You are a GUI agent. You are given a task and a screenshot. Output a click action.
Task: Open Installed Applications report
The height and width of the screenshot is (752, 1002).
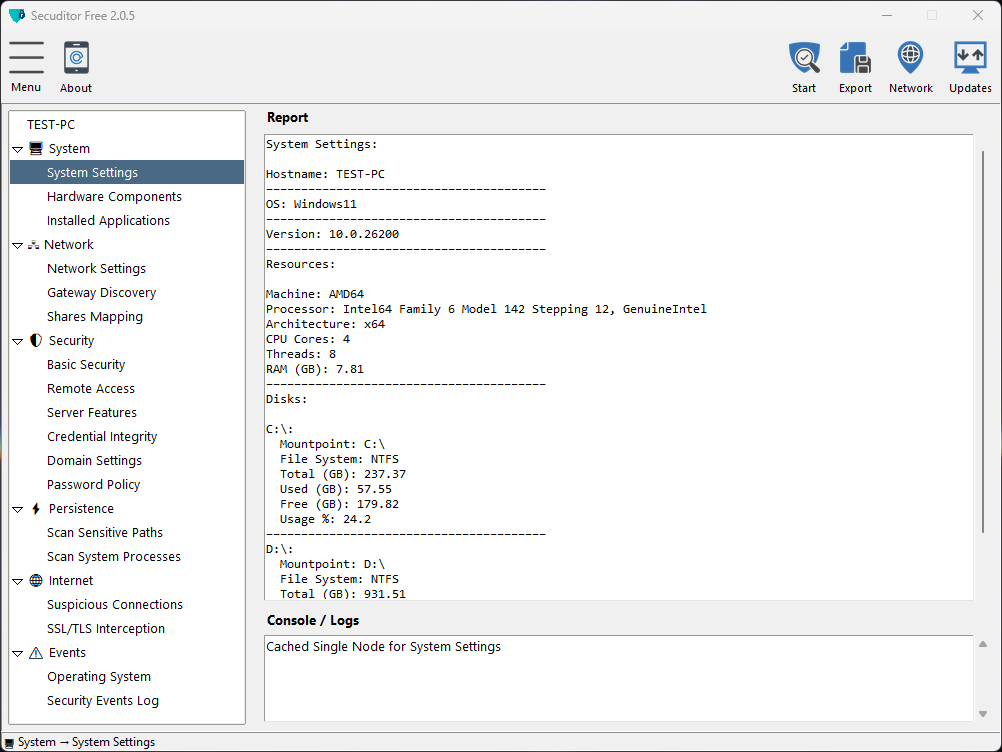click(x=108, y=221)
